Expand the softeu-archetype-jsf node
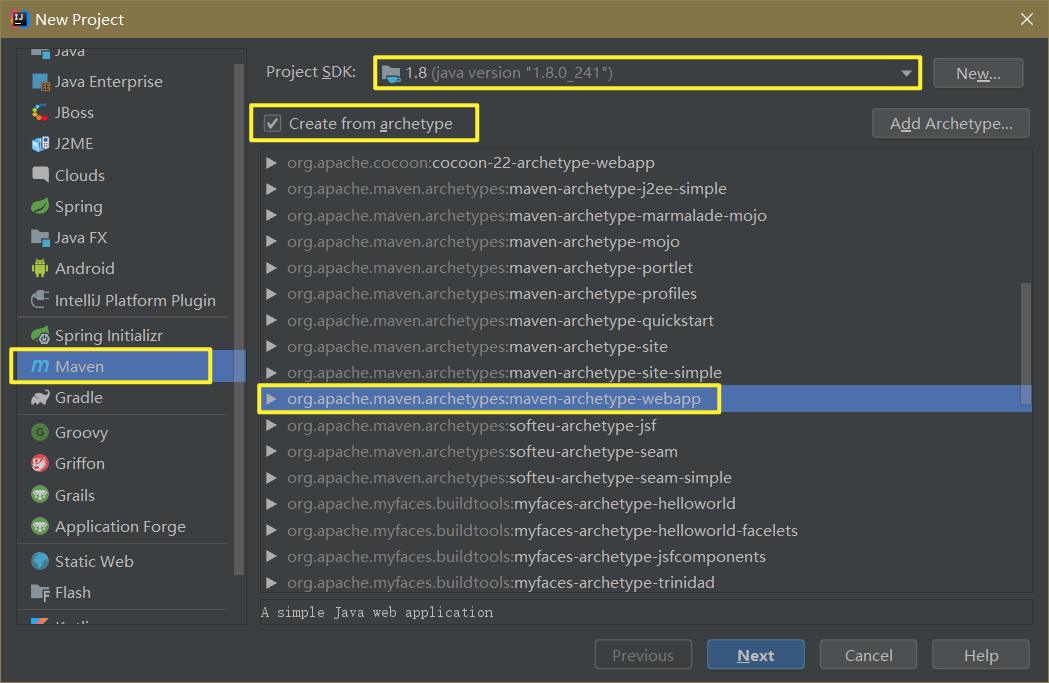Image resolution: width=1049 pixels, height=683 pixels. click(x=271, y=425)
